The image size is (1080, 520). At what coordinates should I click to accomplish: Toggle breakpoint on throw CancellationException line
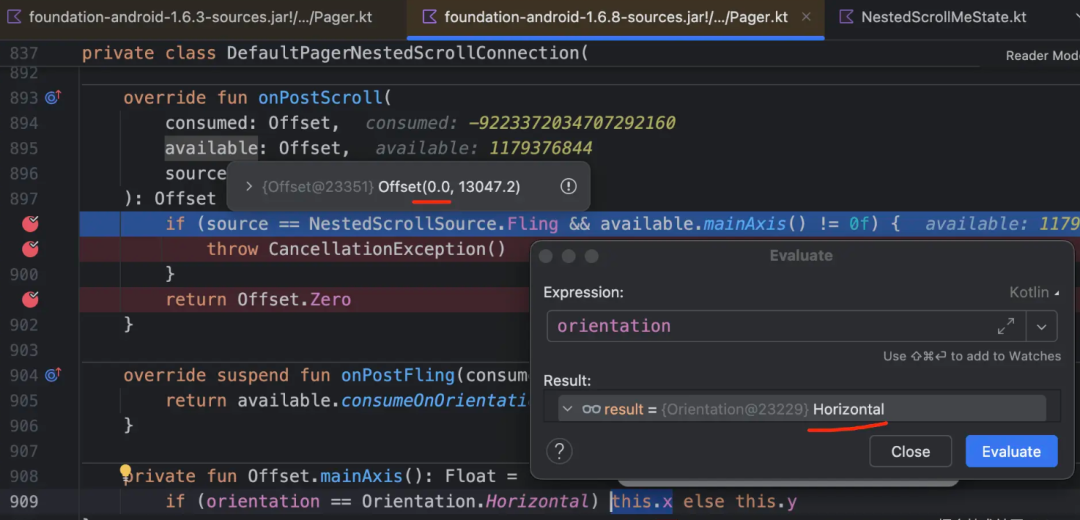30,249
